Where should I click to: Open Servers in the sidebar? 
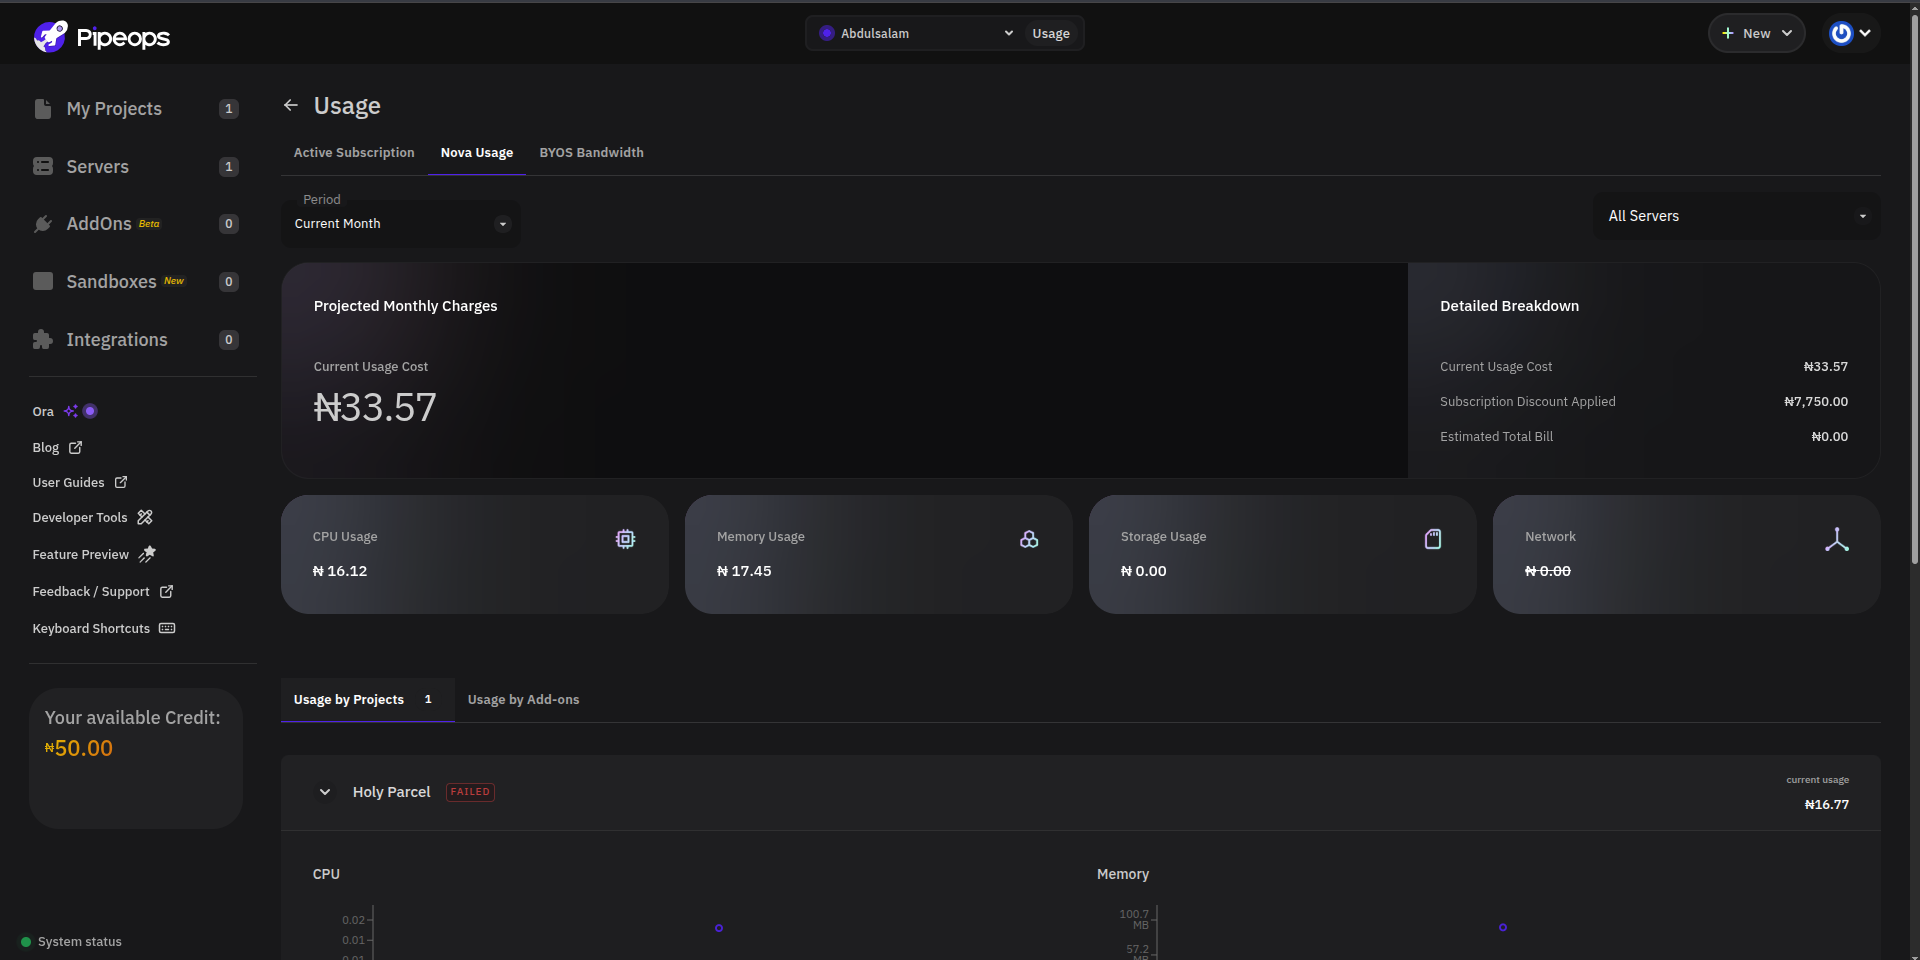136,167
